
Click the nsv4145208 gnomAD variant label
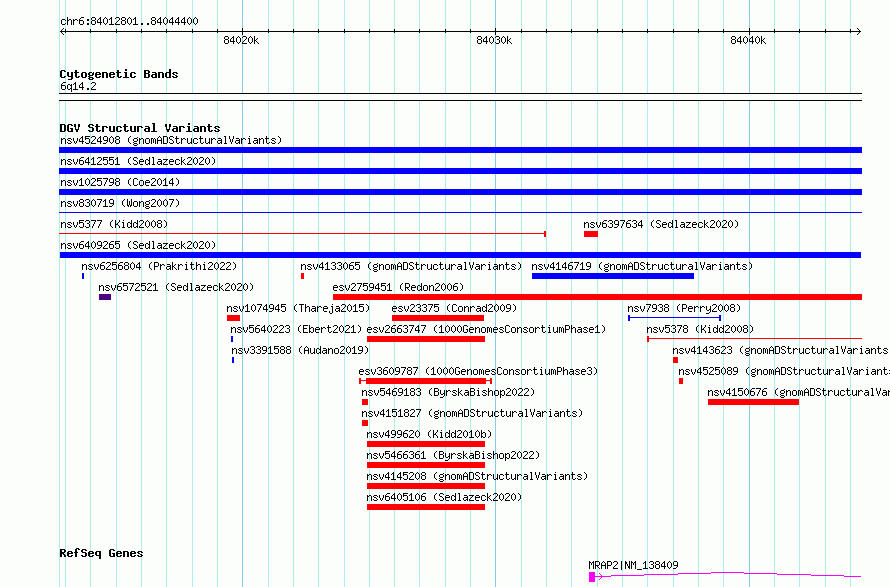[x=477, y=476]
